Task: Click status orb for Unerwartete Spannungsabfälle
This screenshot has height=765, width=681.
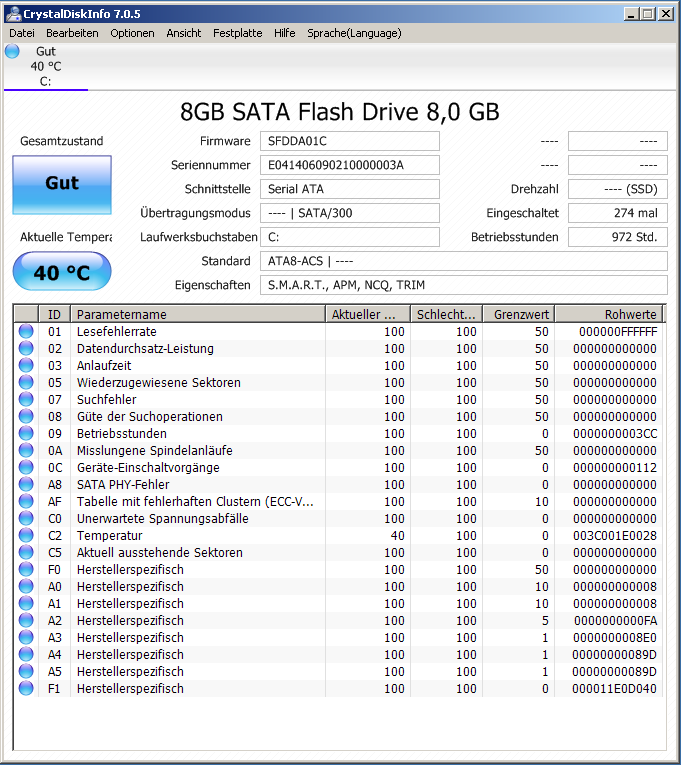Action: click(26, 518)
